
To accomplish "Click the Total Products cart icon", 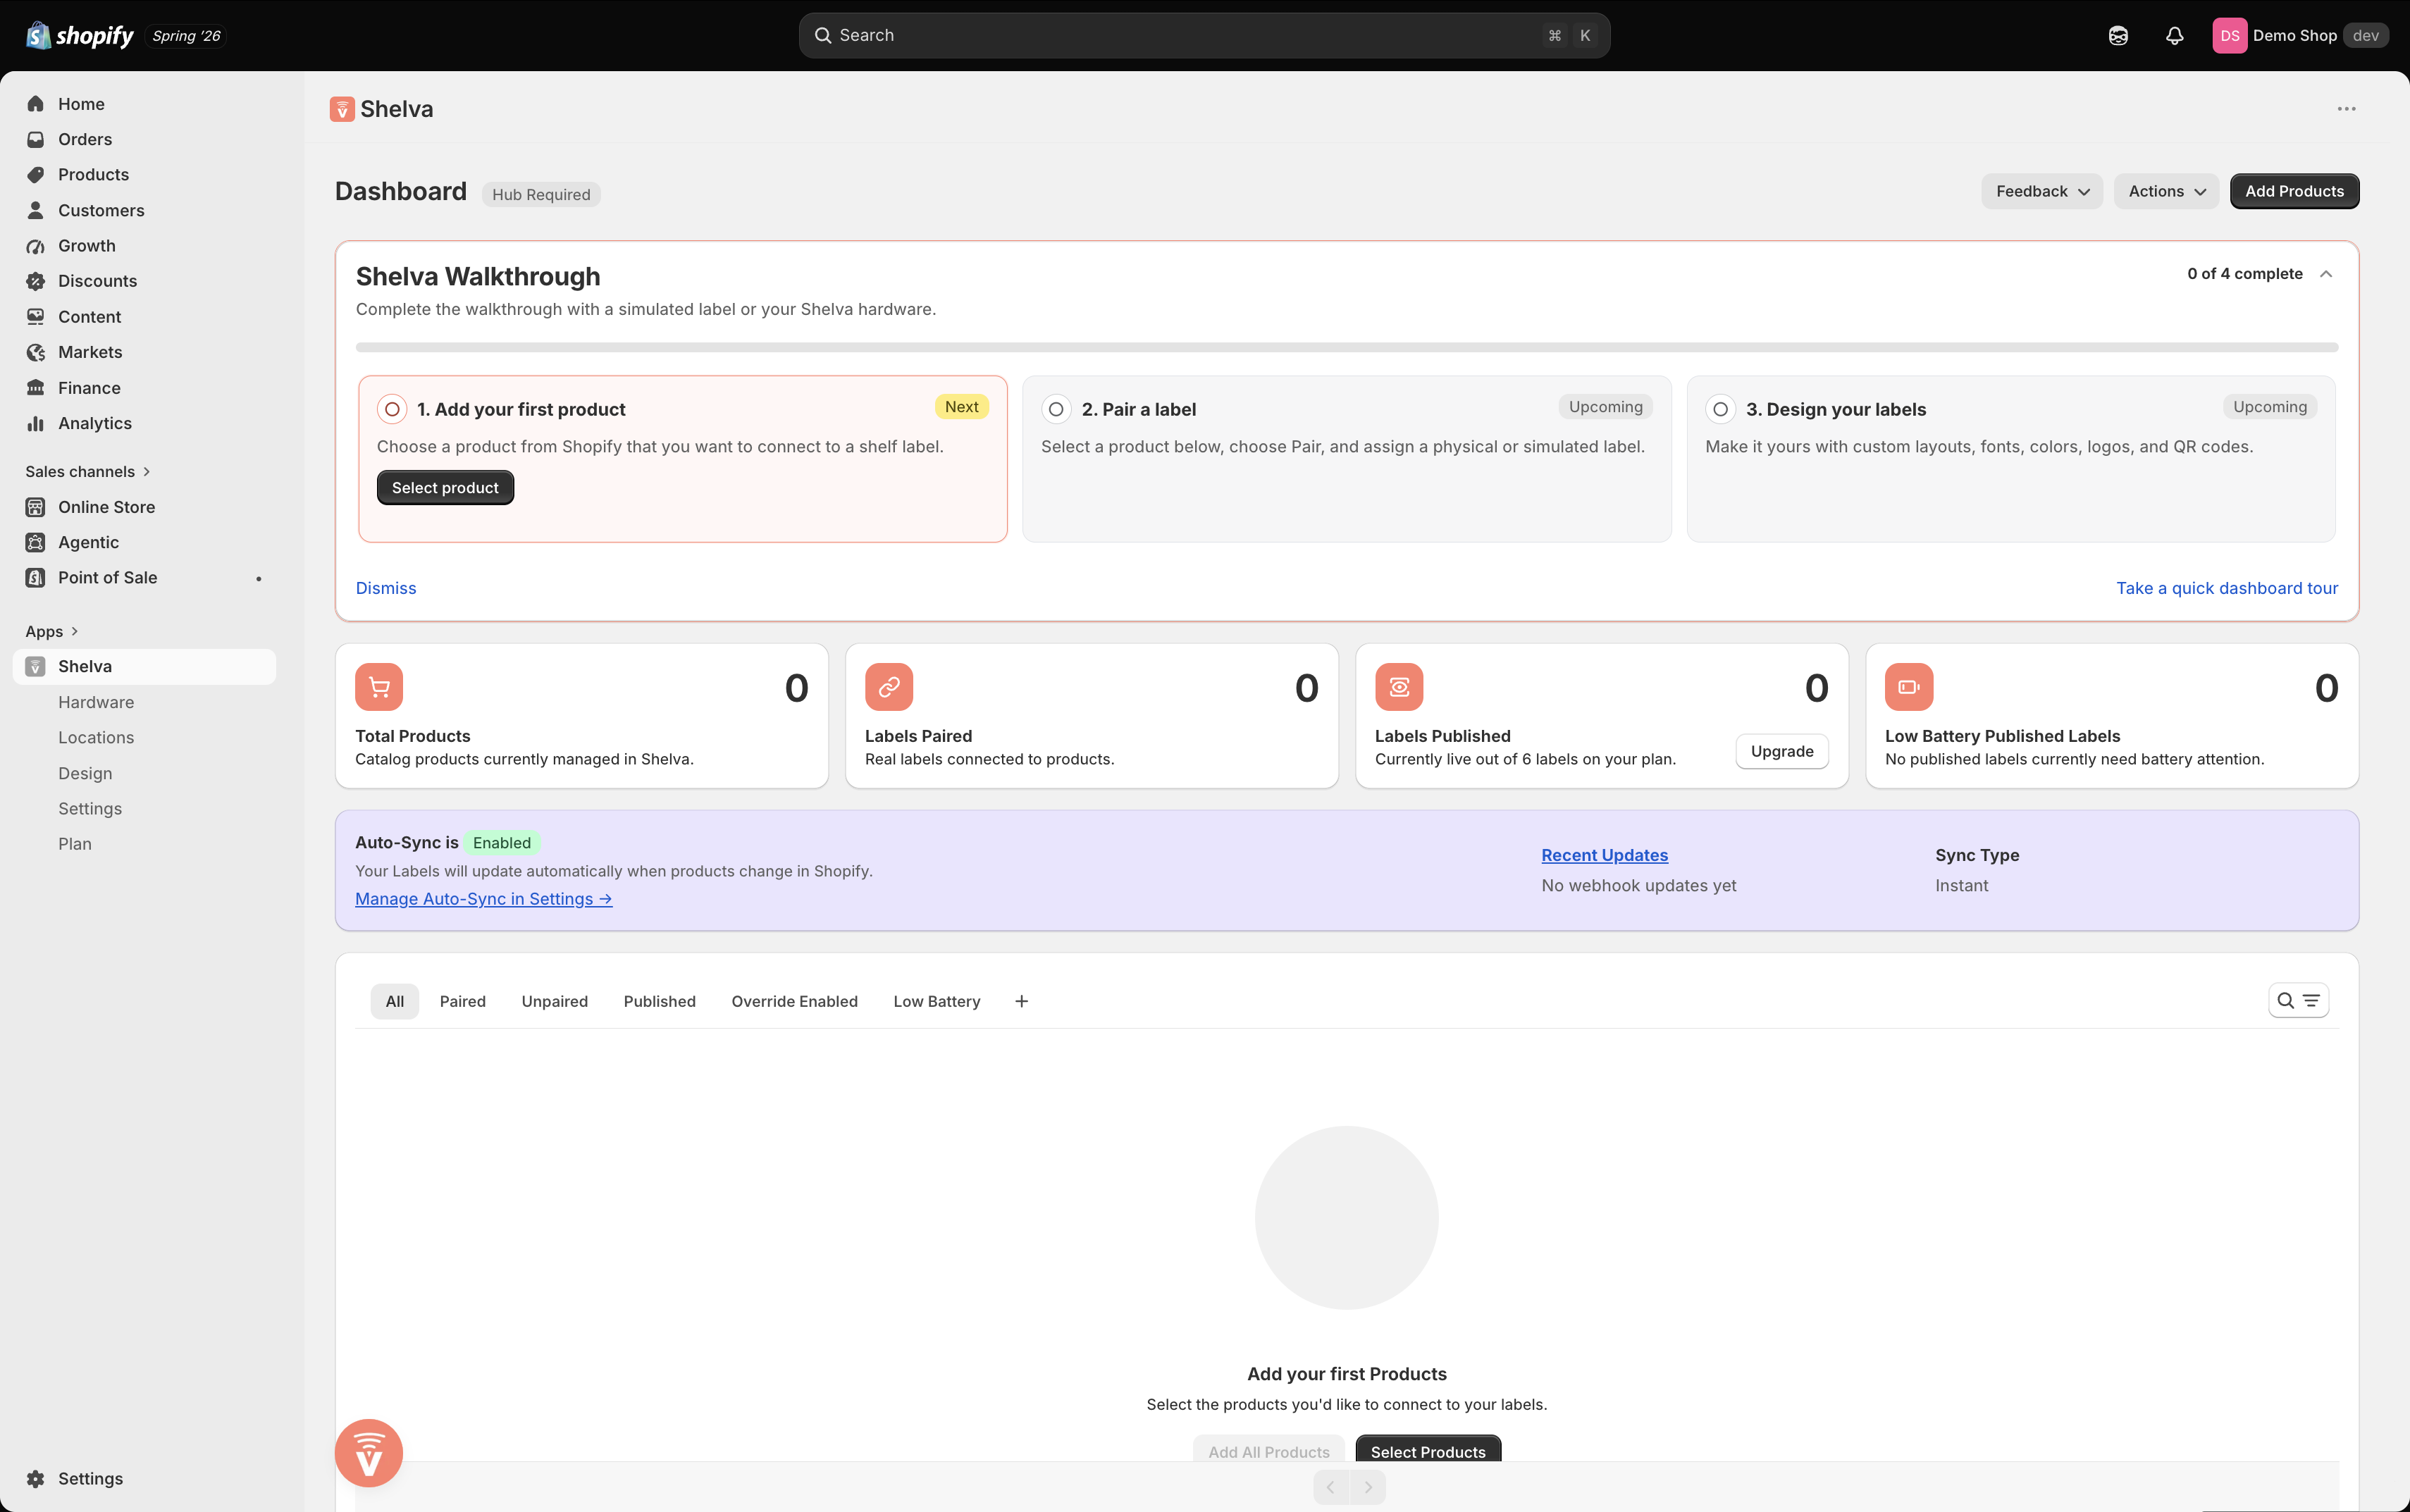I will 379,687.
